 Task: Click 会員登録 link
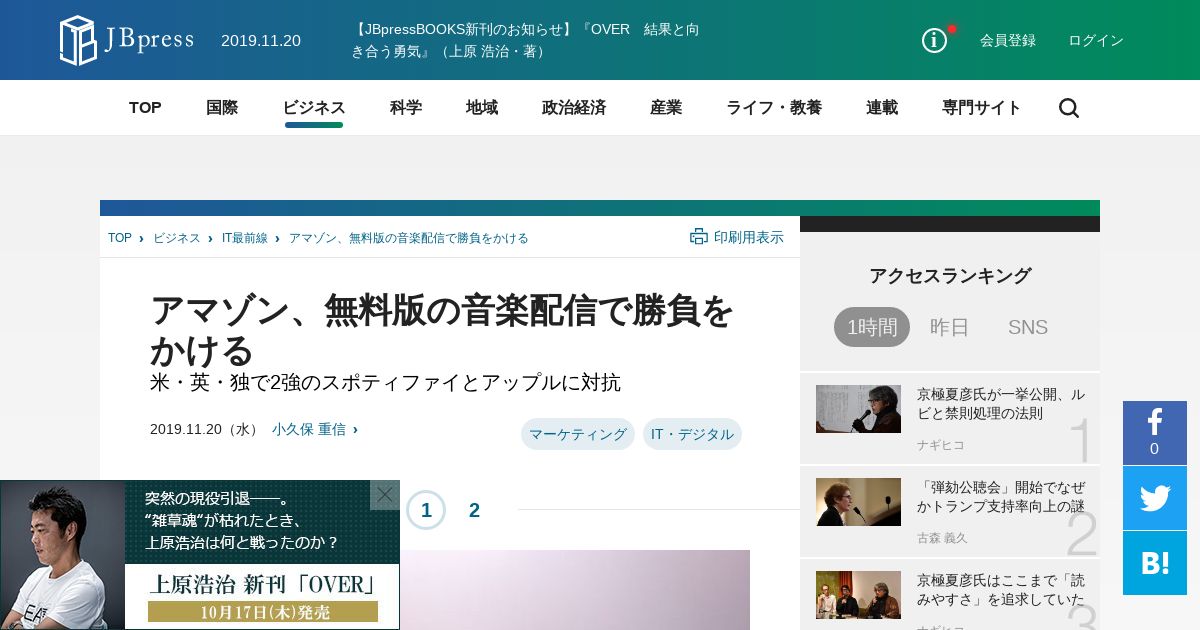click(1008, 40)
